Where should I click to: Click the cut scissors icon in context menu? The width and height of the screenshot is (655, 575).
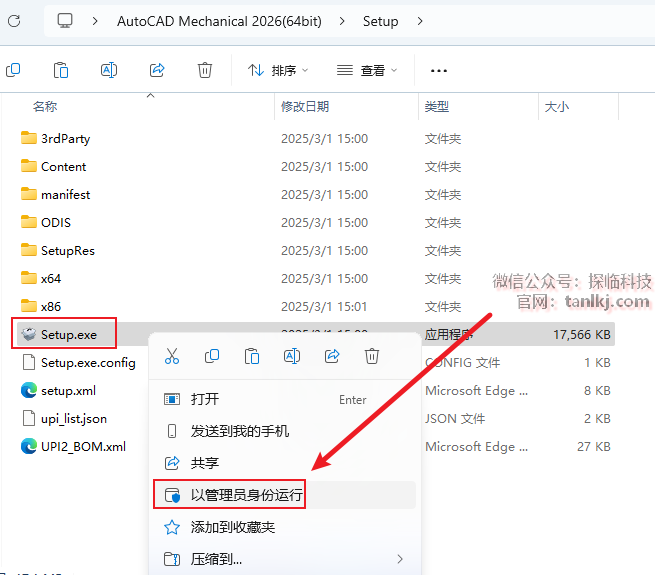pos(172,356)
